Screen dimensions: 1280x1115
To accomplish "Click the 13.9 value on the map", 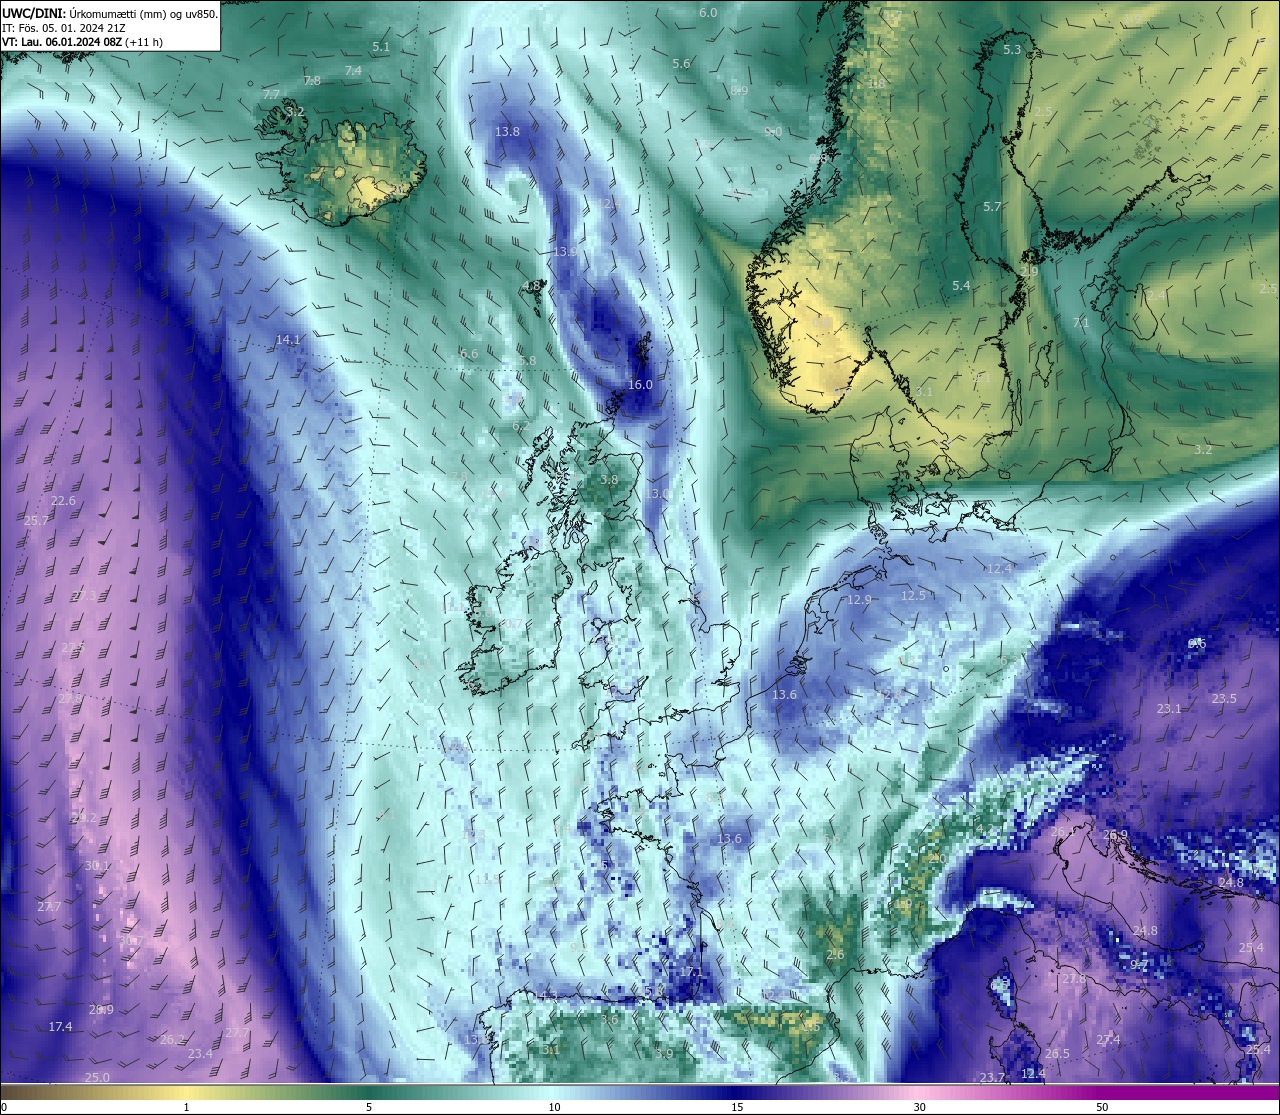I will [565, 252].
